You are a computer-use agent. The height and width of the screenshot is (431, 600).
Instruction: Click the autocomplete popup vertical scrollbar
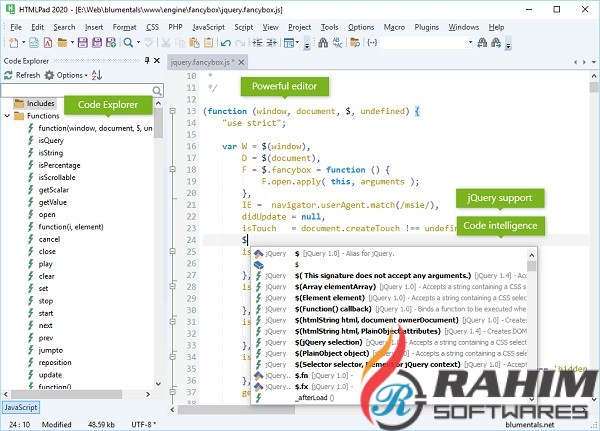(532, 327)
